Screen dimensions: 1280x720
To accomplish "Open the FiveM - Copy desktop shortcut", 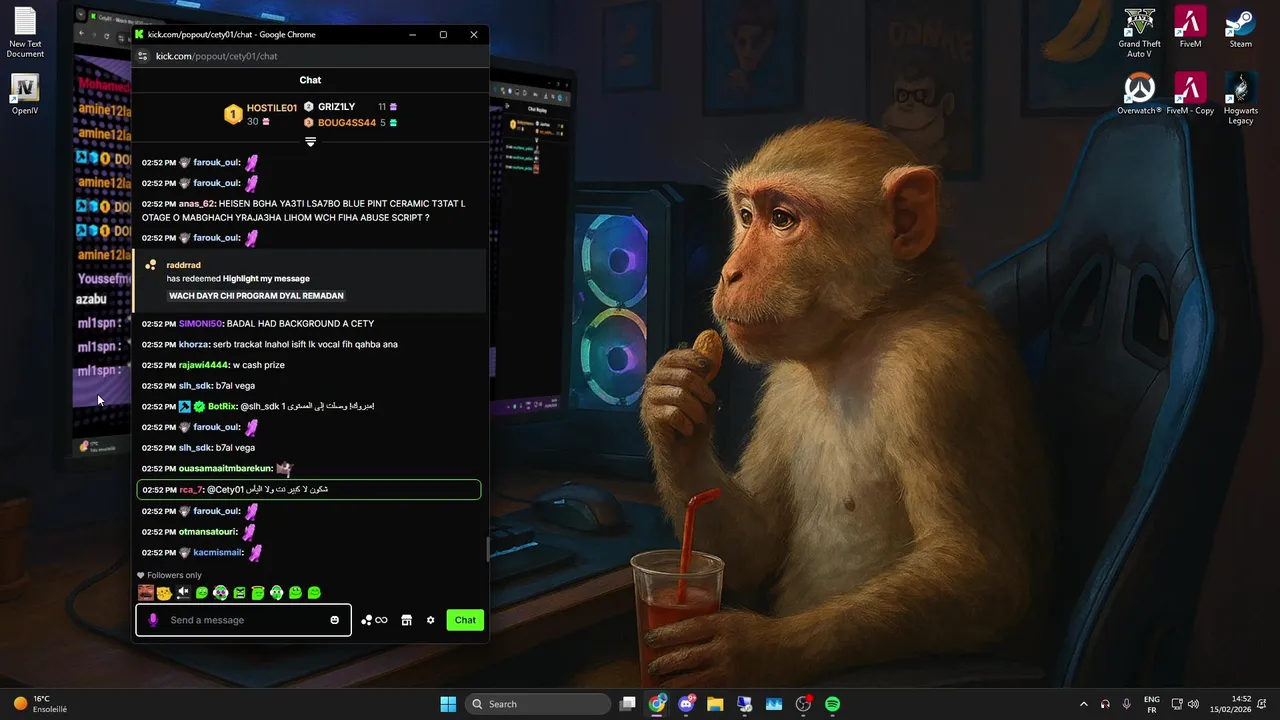I will tap(1190, 94).
